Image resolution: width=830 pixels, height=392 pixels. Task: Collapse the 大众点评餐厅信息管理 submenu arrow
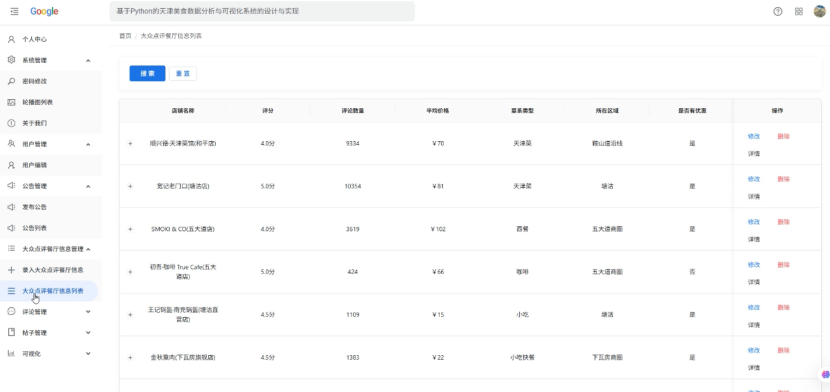tap(88, 249)
